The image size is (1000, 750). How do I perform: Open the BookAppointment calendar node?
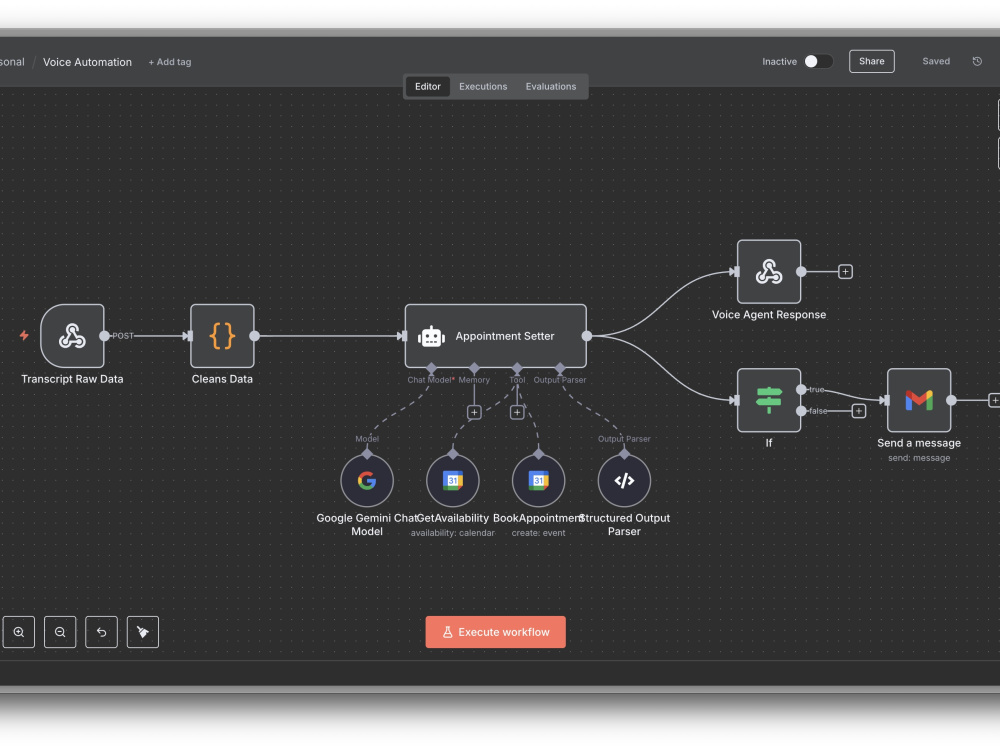pyautogui.click(x=538, y=480)
